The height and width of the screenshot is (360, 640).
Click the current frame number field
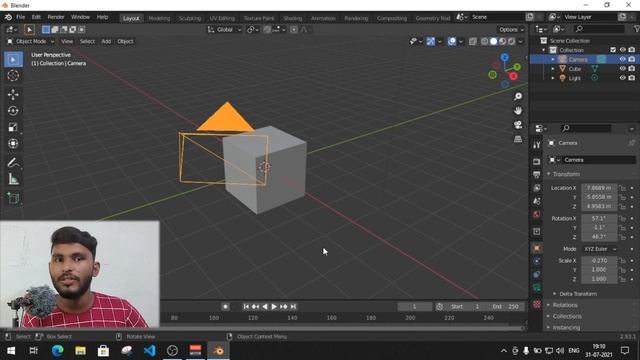tap(414, 307)
